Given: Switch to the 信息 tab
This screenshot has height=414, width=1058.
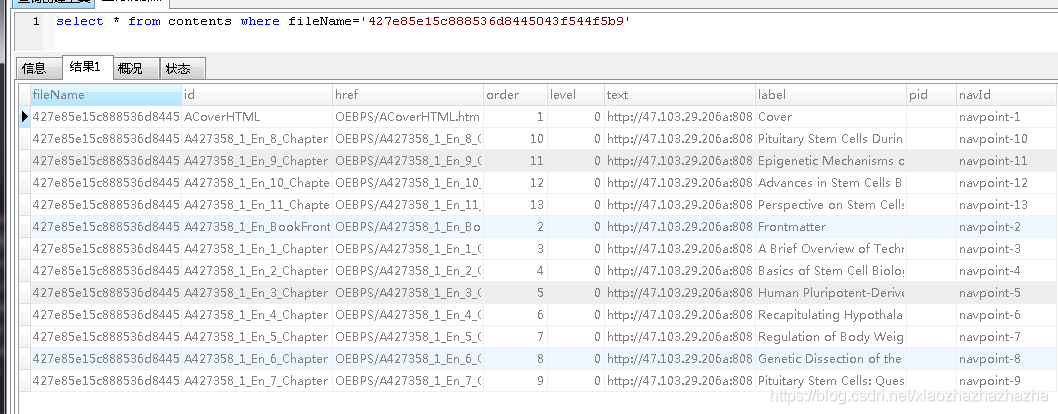Looking at the screenshot, I should (x=39, y=68).
